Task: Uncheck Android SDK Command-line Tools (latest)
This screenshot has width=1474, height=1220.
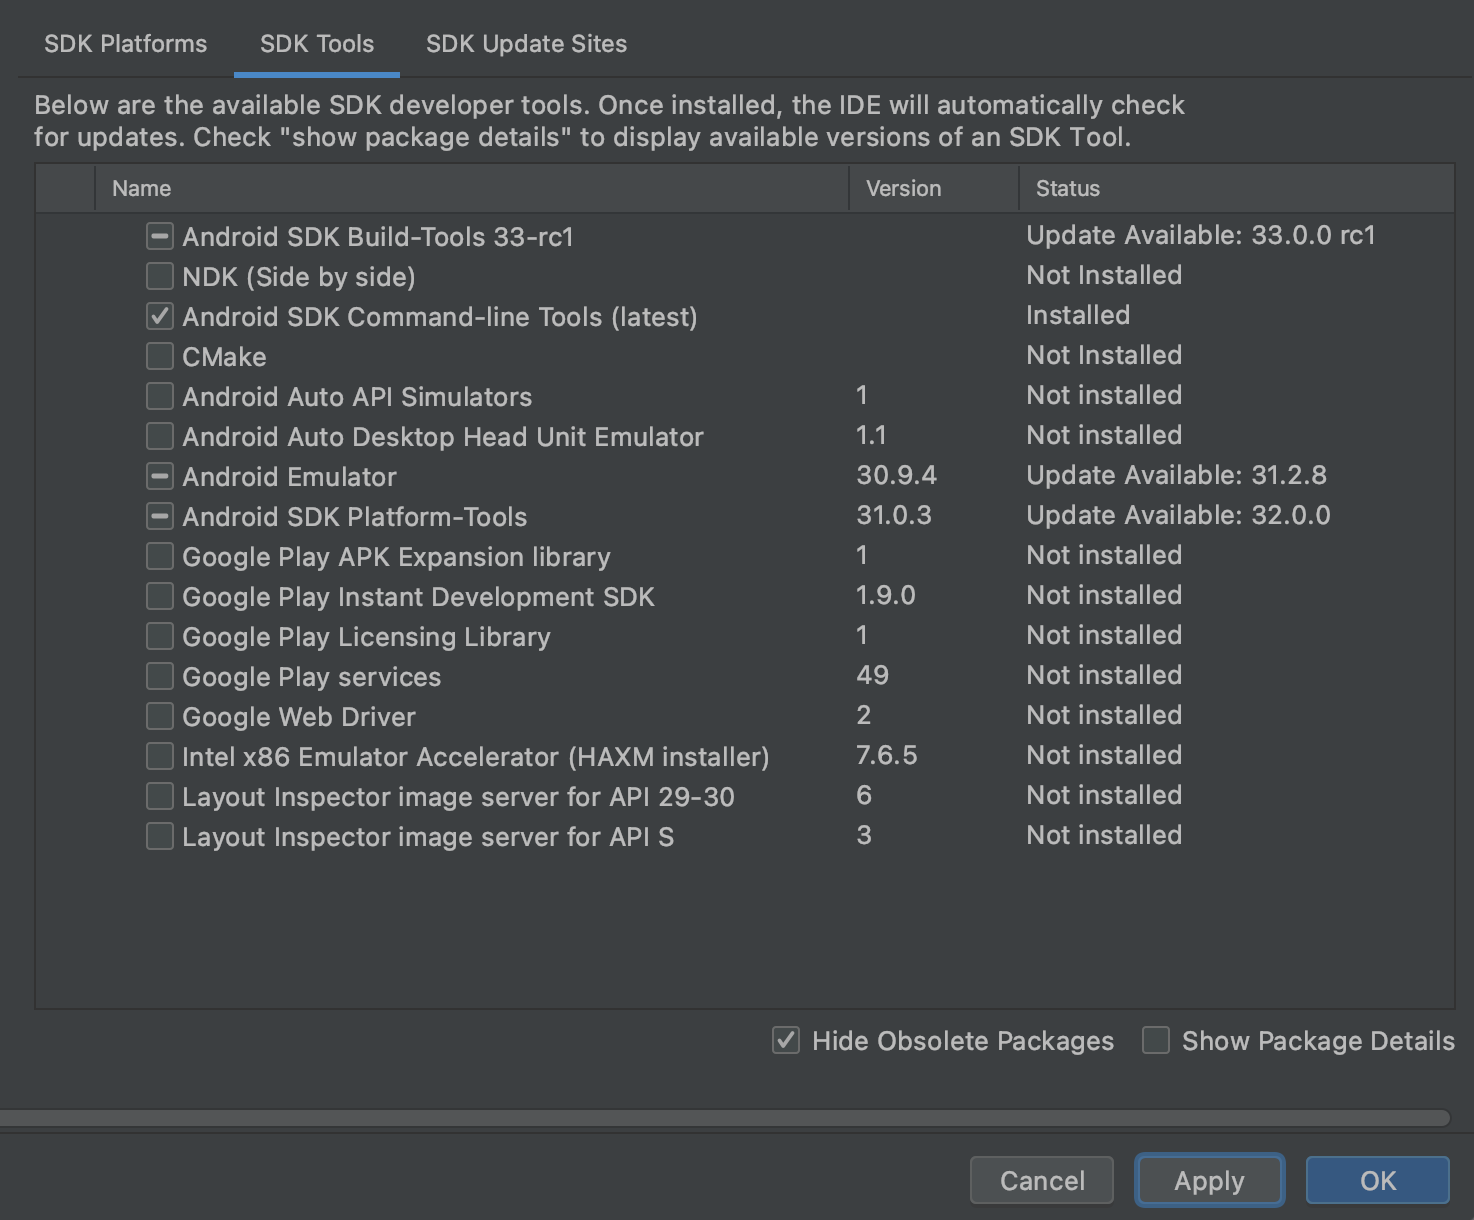Action: click(x=160, y=317)
